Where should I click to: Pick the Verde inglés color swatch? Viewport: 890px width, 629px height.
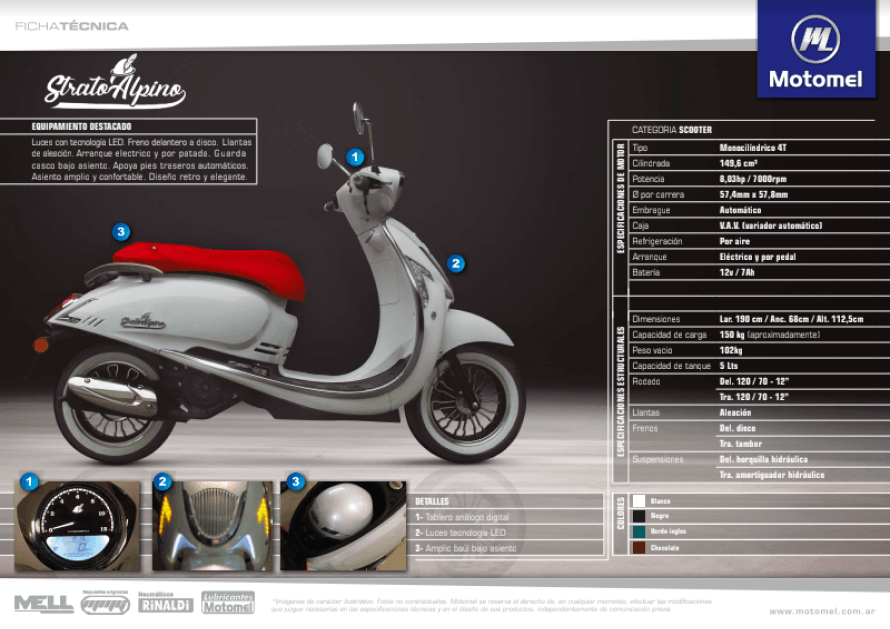click(639, 531)
